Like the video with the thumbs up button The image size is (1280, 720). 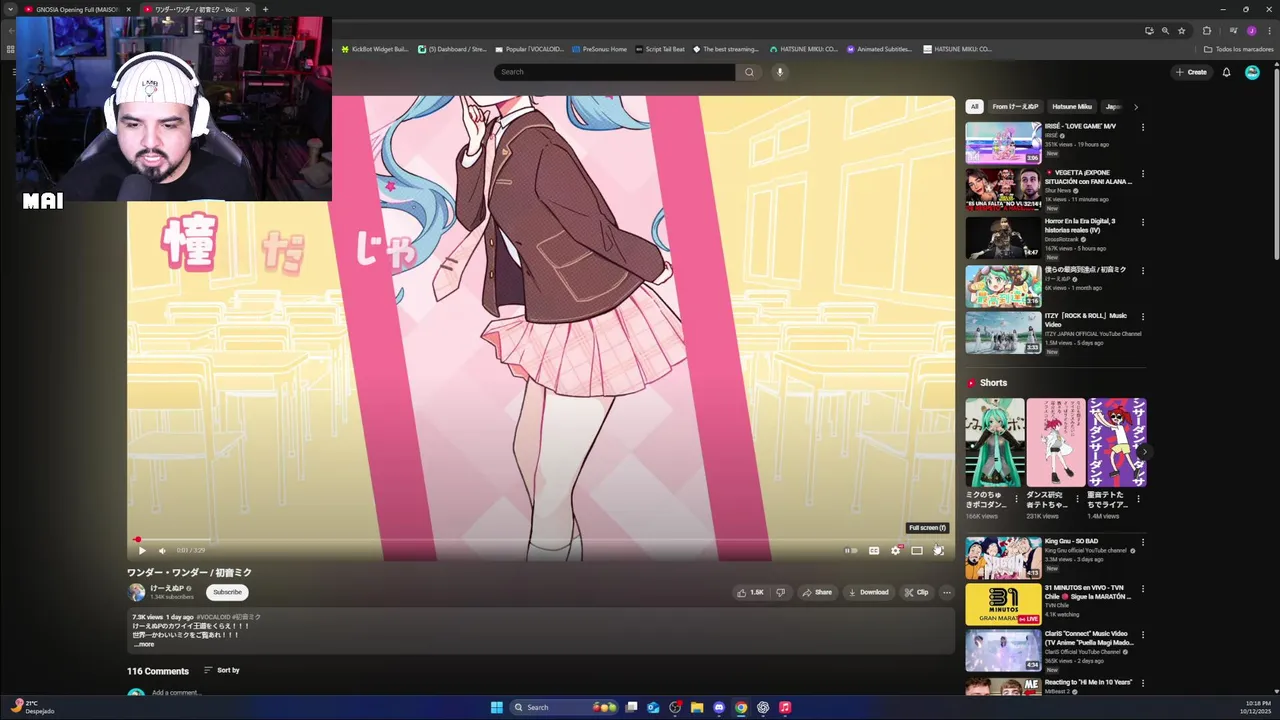point(751,592)
